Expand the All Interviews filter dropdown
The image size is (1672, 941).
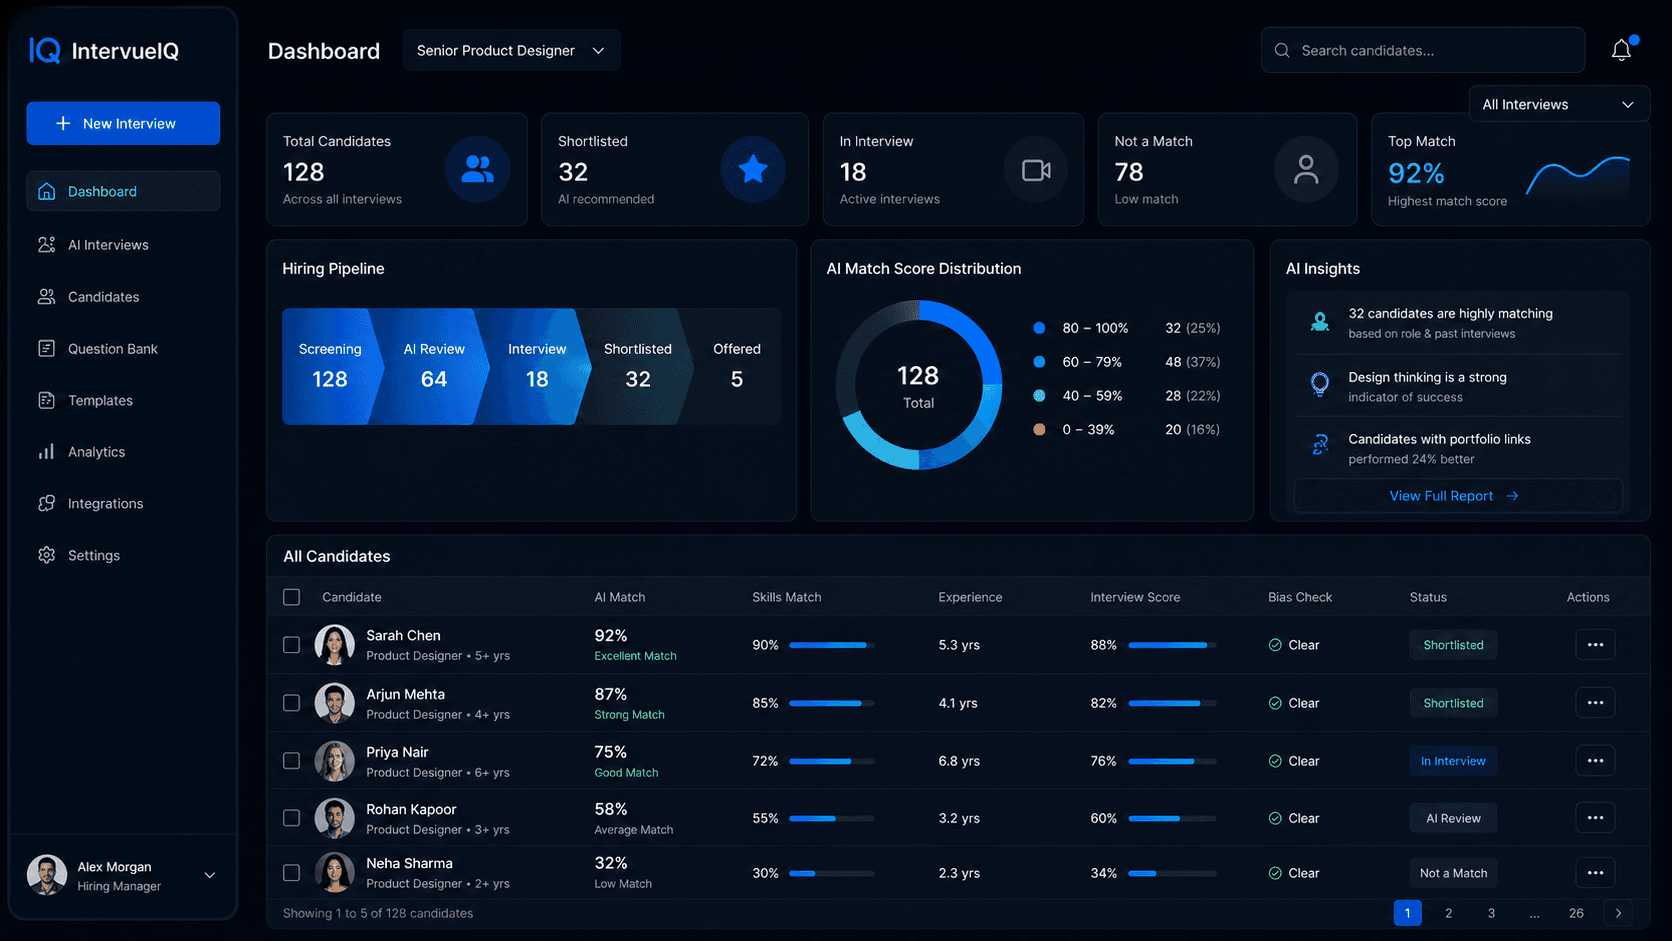coord(1558,103)
